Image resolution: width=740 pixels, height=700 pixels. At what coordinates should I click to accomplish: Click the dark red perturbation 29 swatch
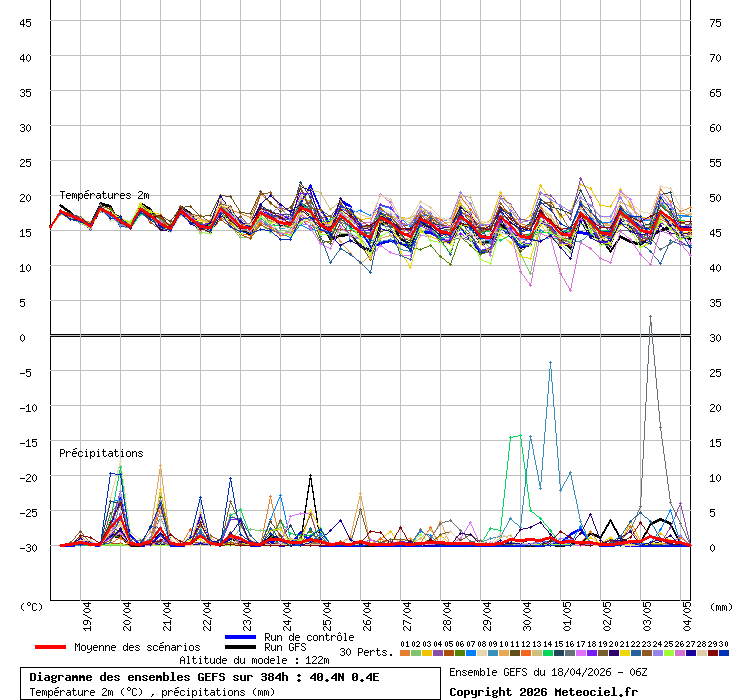(x=712, y=653)
